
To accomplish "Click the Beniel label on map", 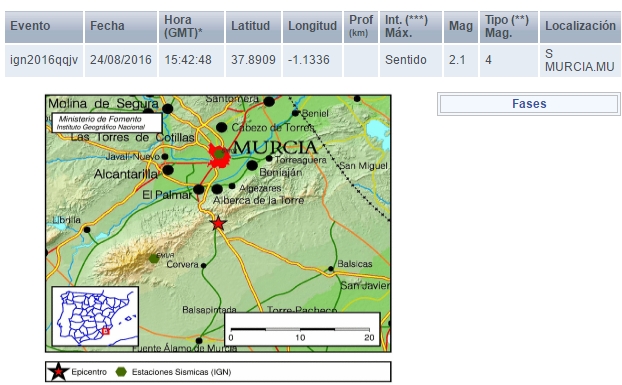I will click(315, 113).
